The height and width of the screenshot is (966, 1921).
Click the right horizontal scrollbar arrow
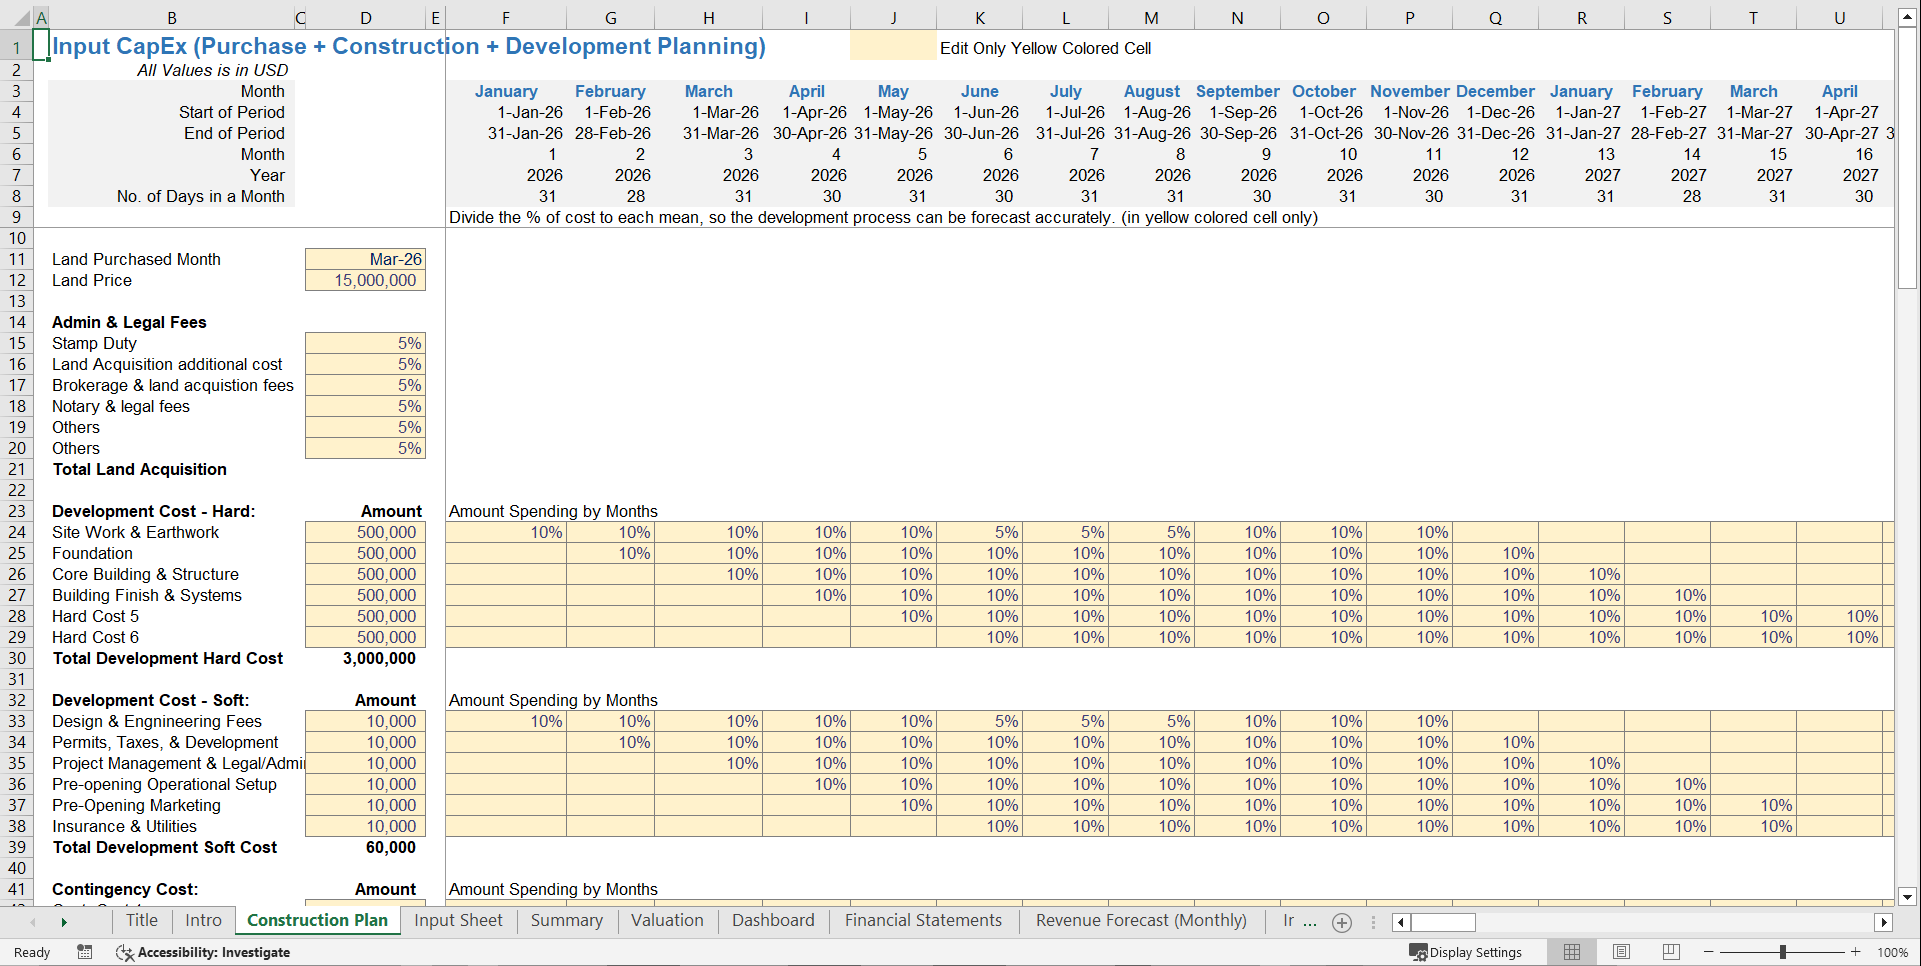point(1885,922)
